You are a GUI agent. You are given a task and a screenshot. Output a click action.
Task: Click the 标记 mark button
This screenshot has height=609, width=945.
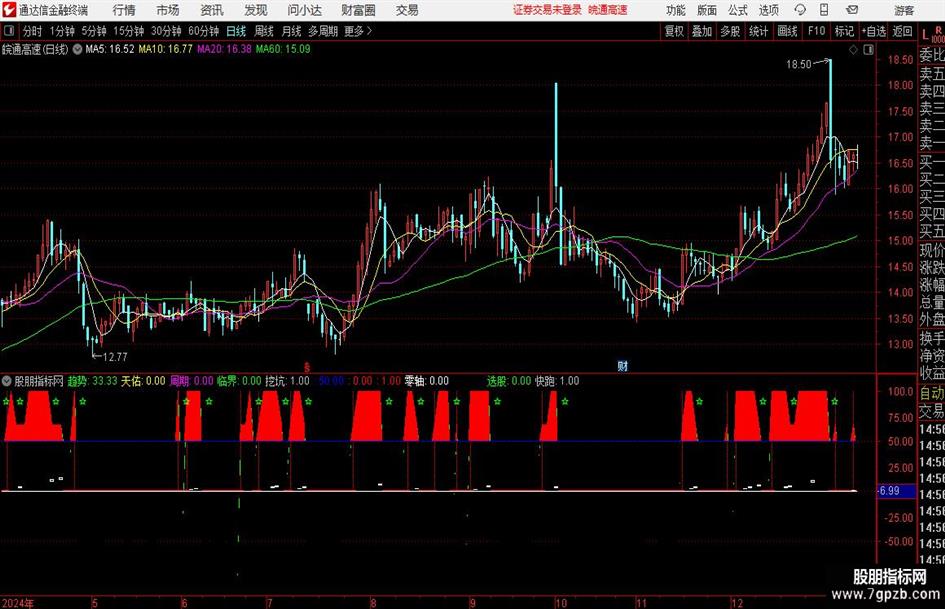click(844, 31)
